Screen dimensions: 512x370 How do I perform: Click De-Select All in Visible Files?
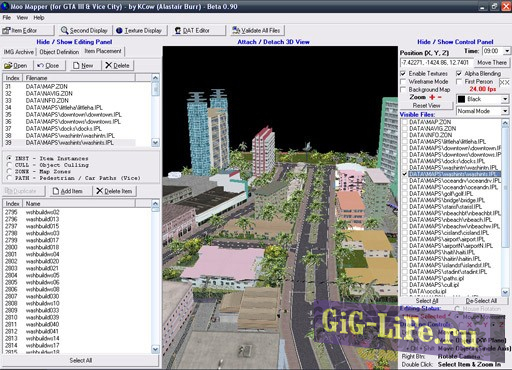point(481,301)
